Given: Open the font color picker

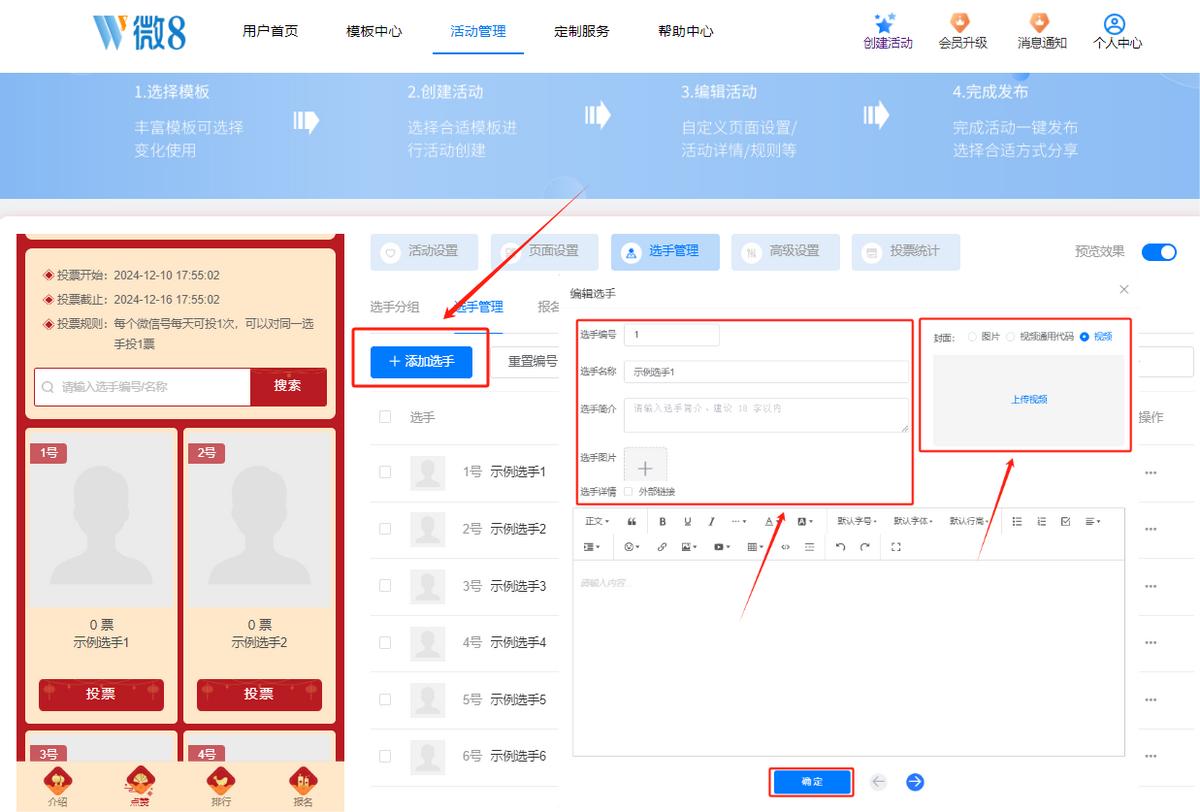Looking at the screenshot, I should [x=774, y=521].
